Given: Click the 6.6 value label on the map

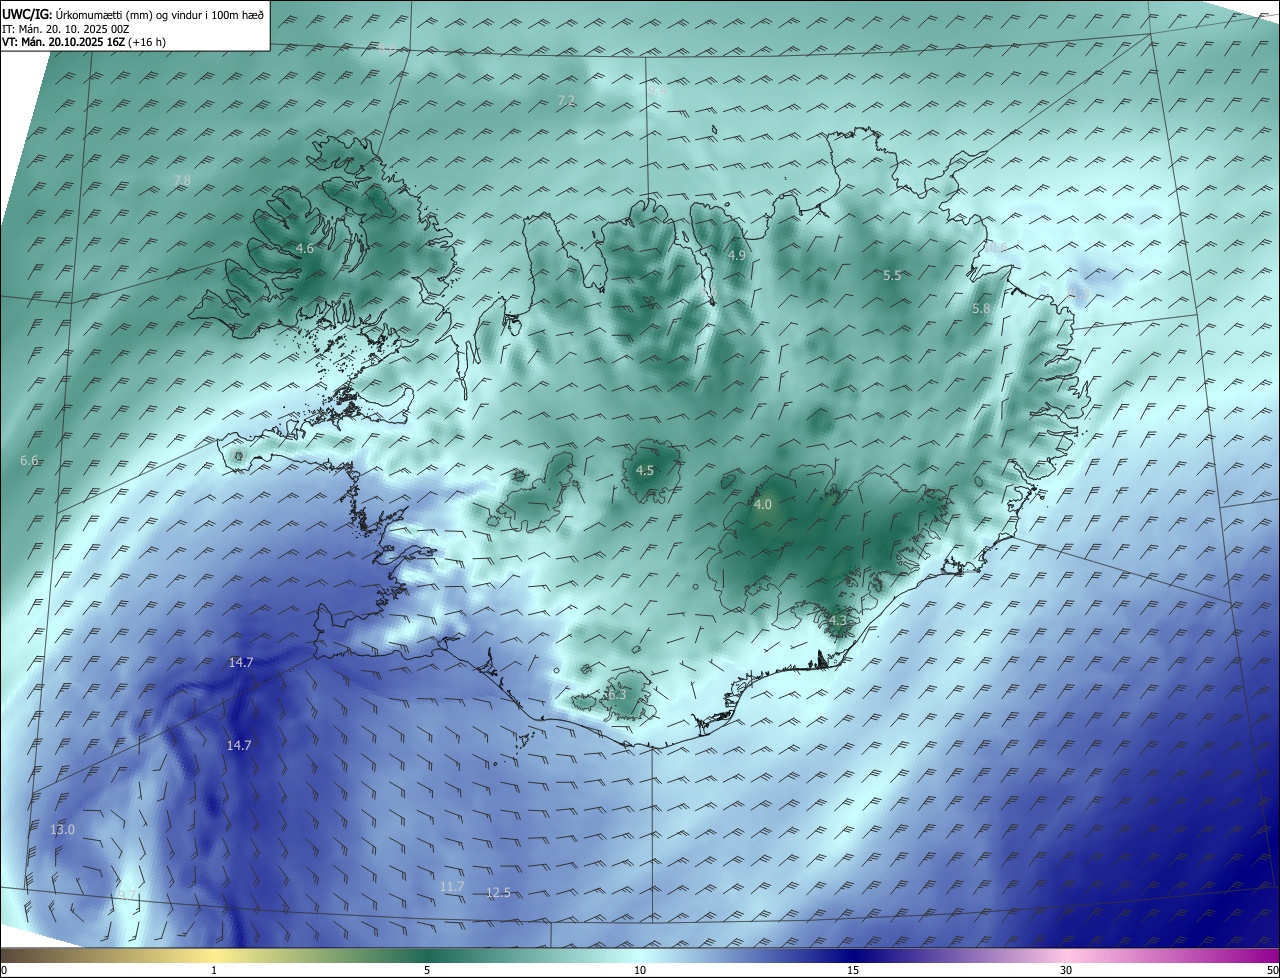Looking at the screenshot, I should click(29, 460).
